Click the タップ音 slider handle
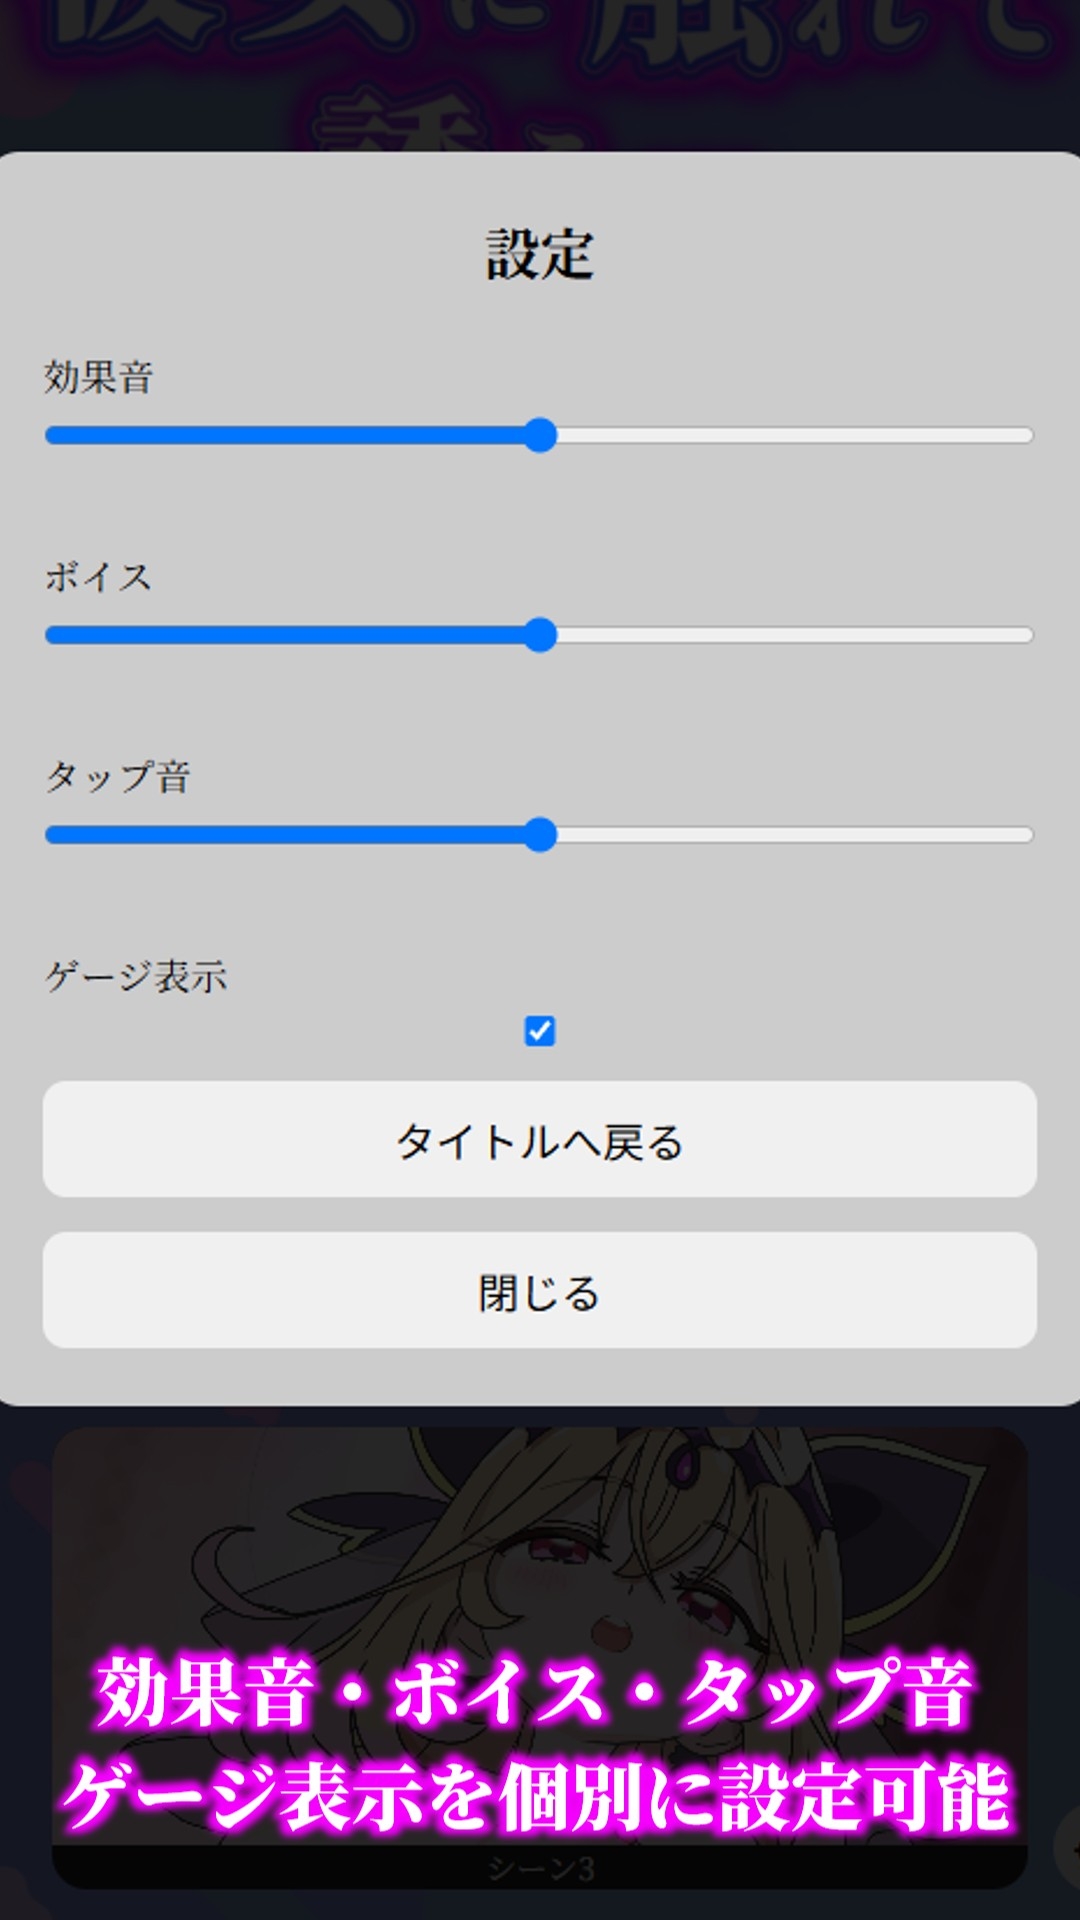1080x1920 pixels. tap(540, 835)
